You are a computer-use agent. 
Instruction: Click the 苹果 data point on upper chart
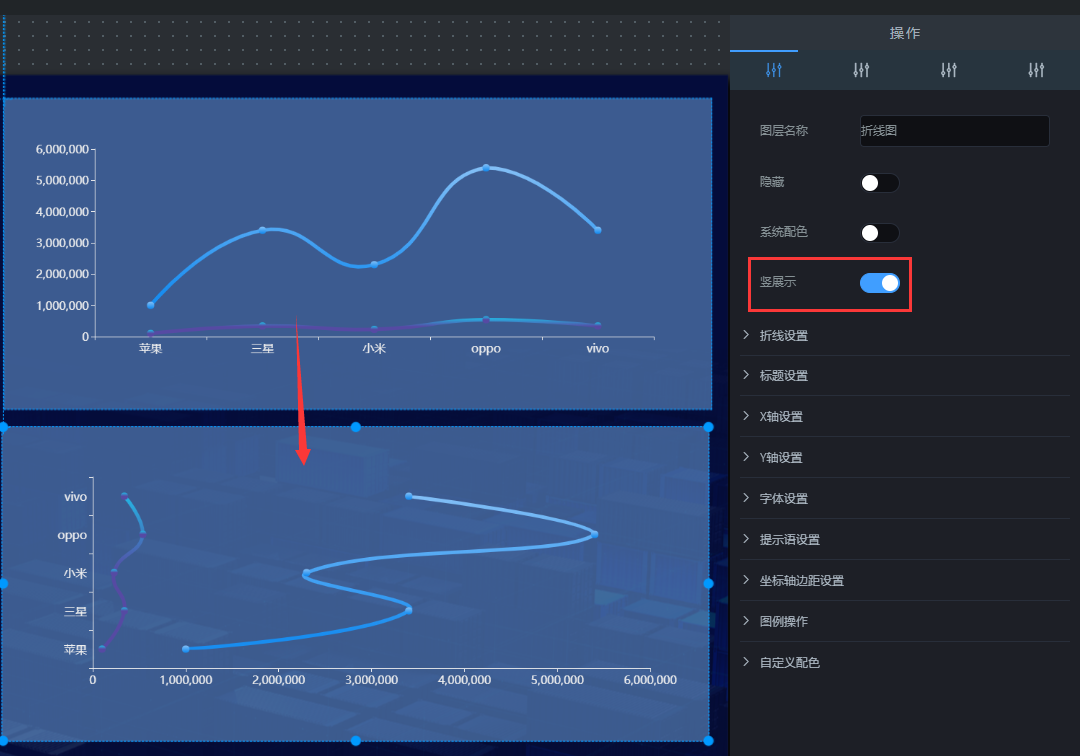click(x=151, y=305)
